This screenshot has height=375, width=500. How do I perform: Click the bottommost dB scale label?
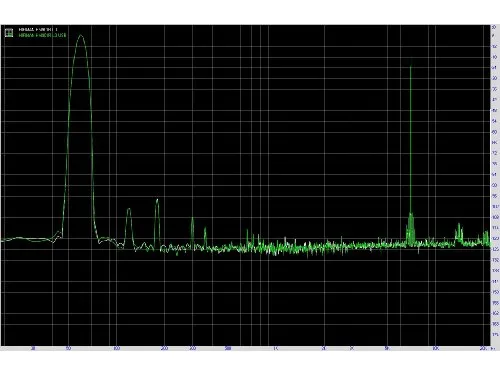[x=495, y=334]
